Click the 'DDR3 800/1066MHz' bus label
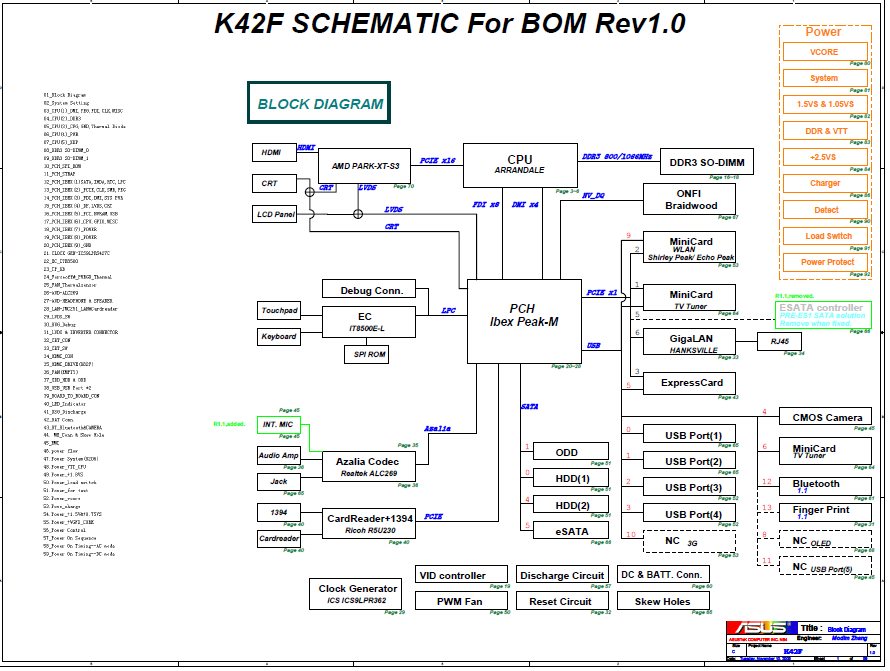This screenshot has width=890, height=671. click(617, 156)
